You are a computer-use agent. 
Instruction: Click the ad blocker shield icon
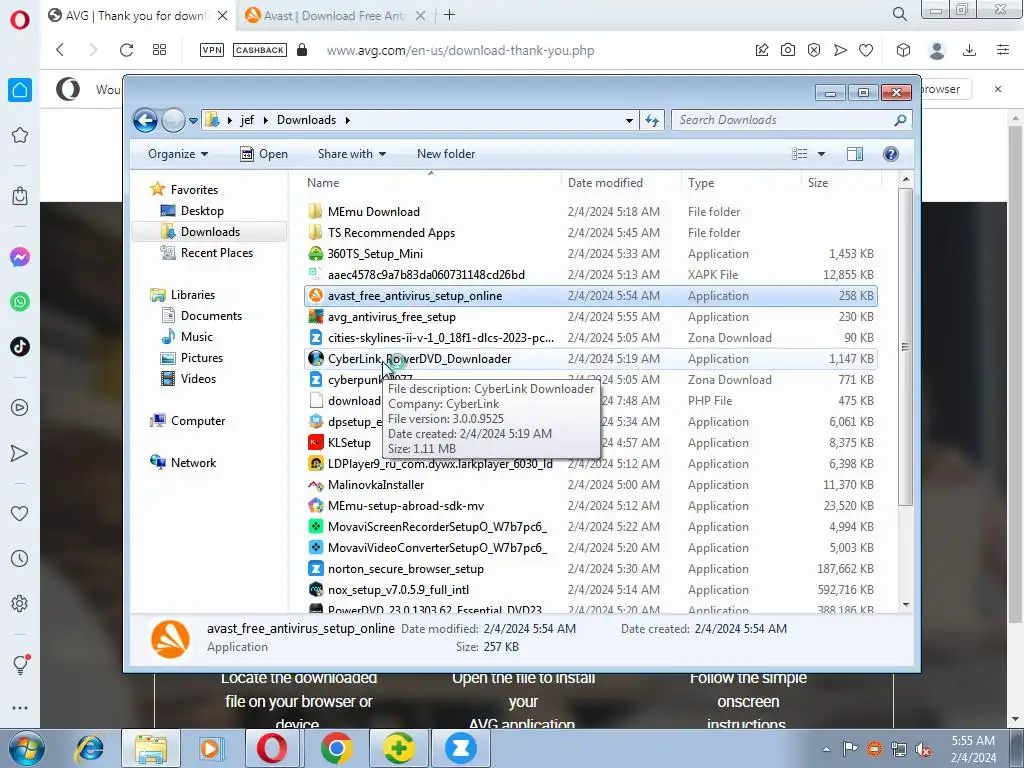[x=814, y=50]
